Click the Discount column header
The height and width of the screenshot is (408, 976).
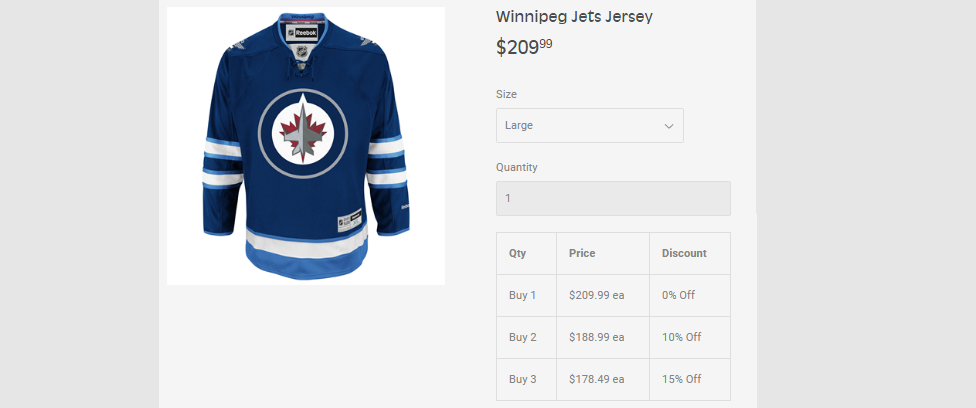pyautogui.click(x=684, y=254)
